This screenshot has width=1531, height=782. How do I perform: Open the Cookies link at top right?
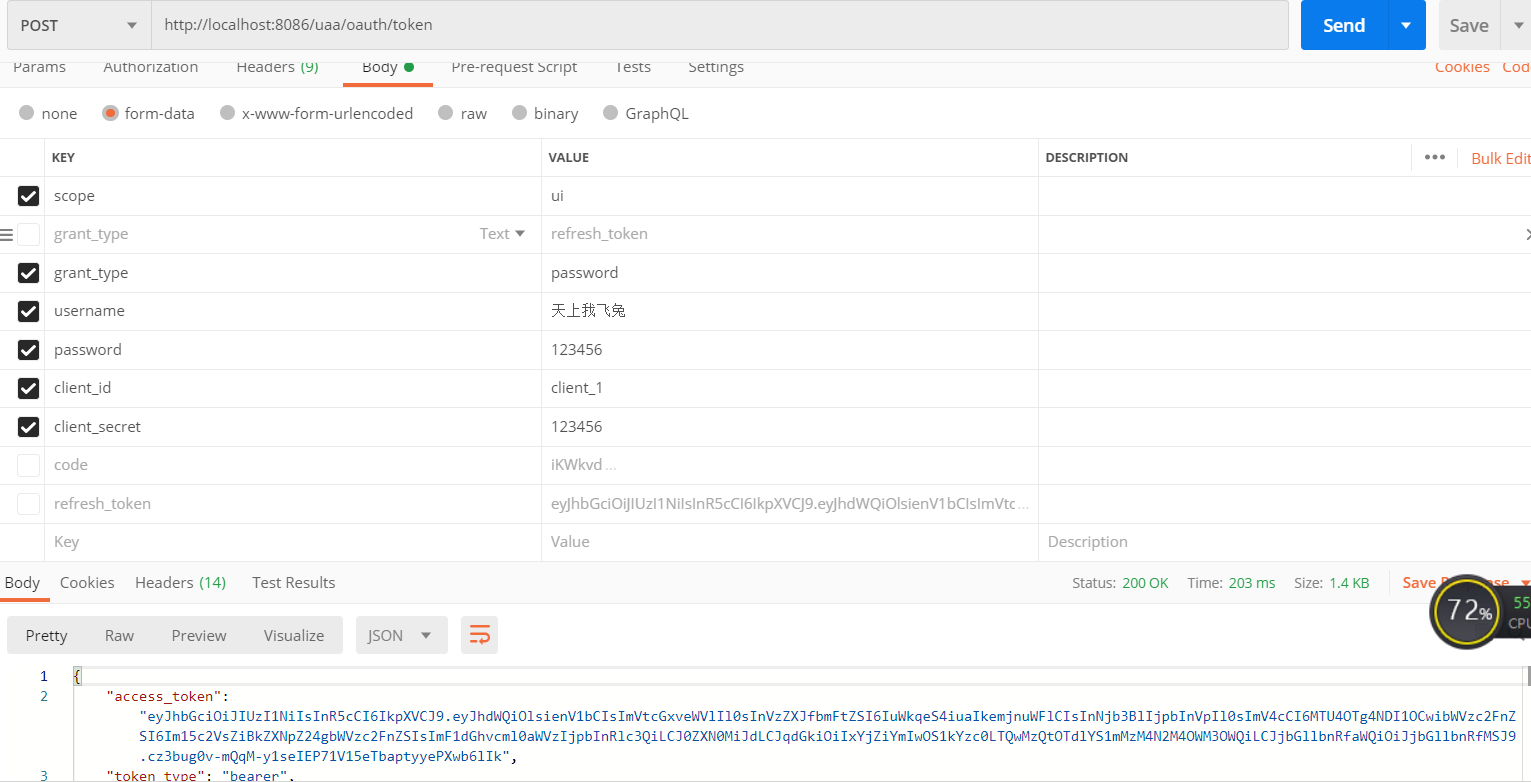[x=1462, y=67]
